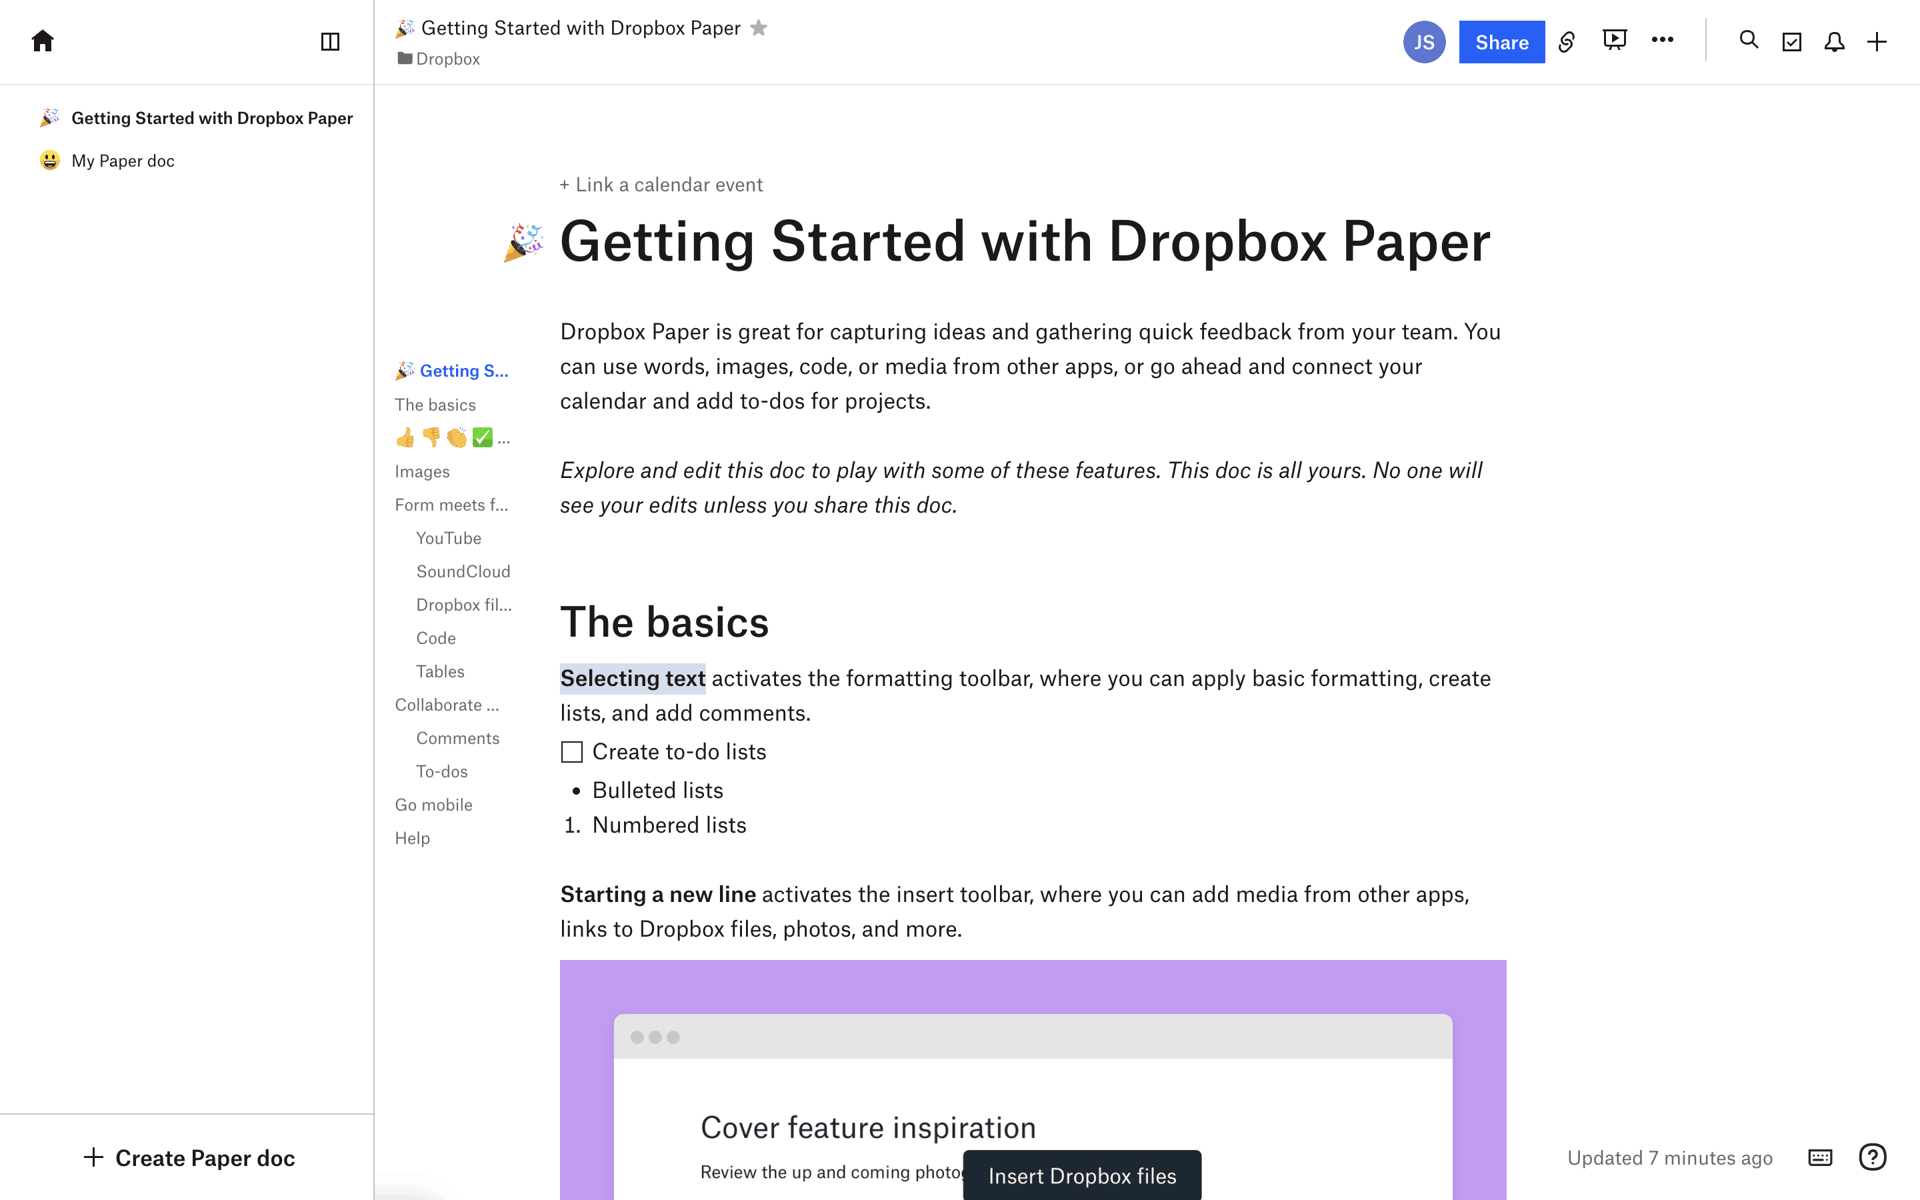Jump to Tables in outline
Screen dimensions: 1920x1200
pyautogui.click(x=440, y=671)
